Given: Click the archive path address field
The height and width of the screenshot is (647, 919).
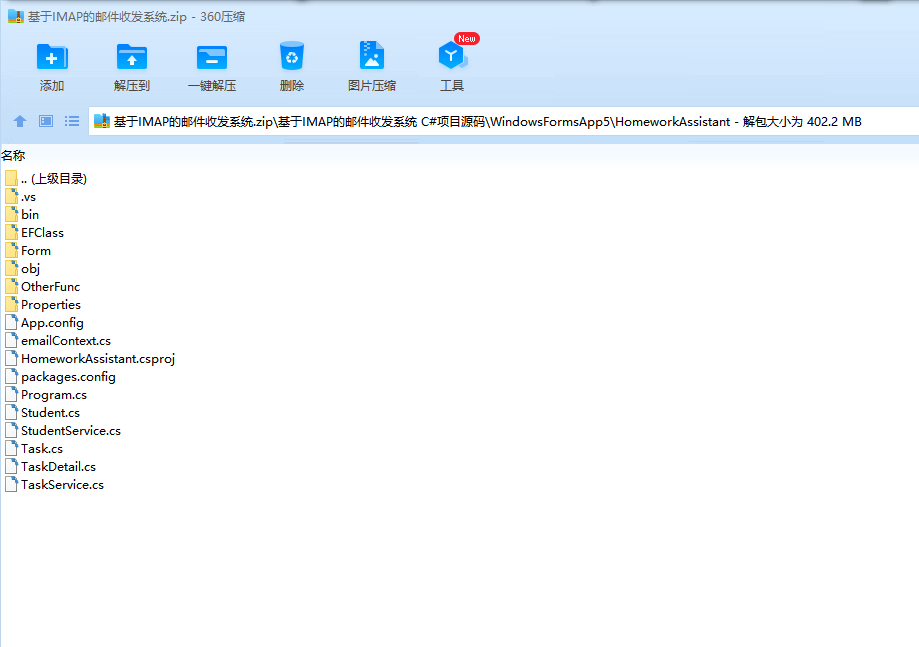Looking at the screenshot, I should pyautogui.click(x=504, y=121).
